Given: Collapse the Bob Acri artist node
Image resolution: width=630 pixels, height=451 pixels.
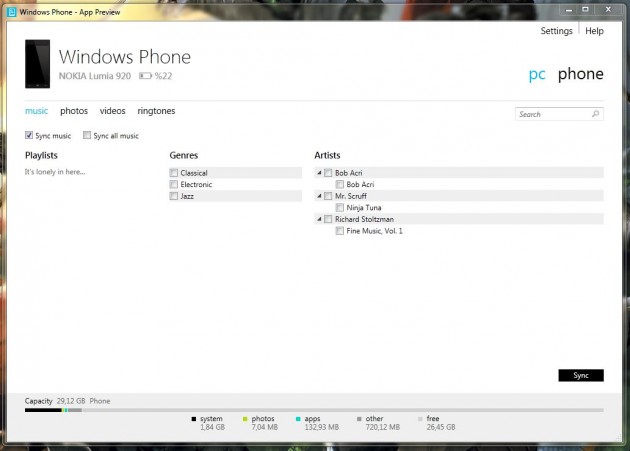Looking at the screenshot, I should pos(319,173).
